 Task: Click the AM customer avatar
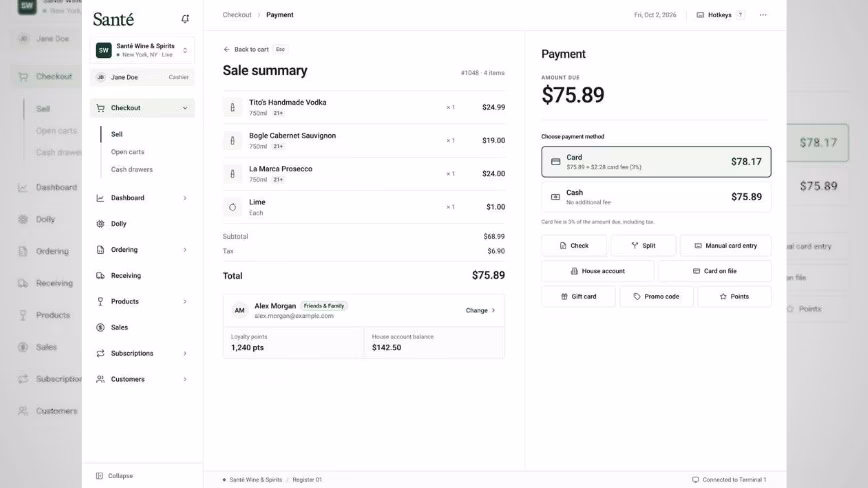[239, 310]
